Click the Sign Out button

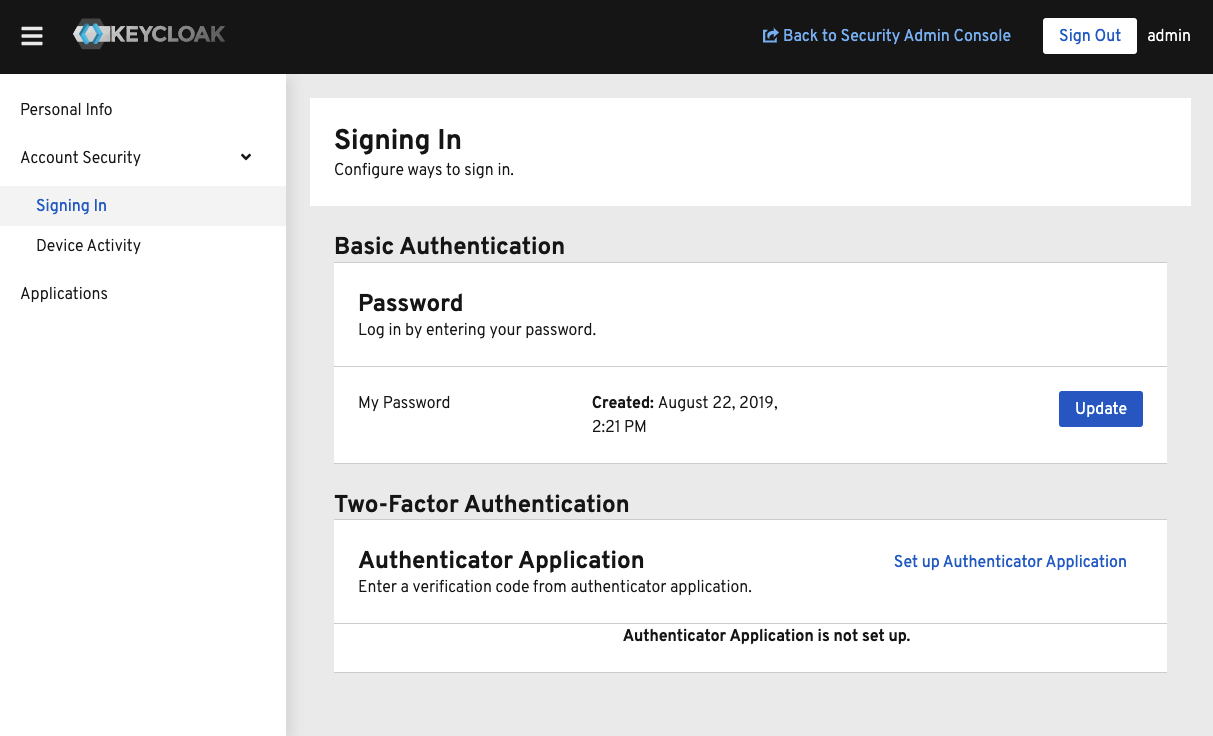(1089, 35)
